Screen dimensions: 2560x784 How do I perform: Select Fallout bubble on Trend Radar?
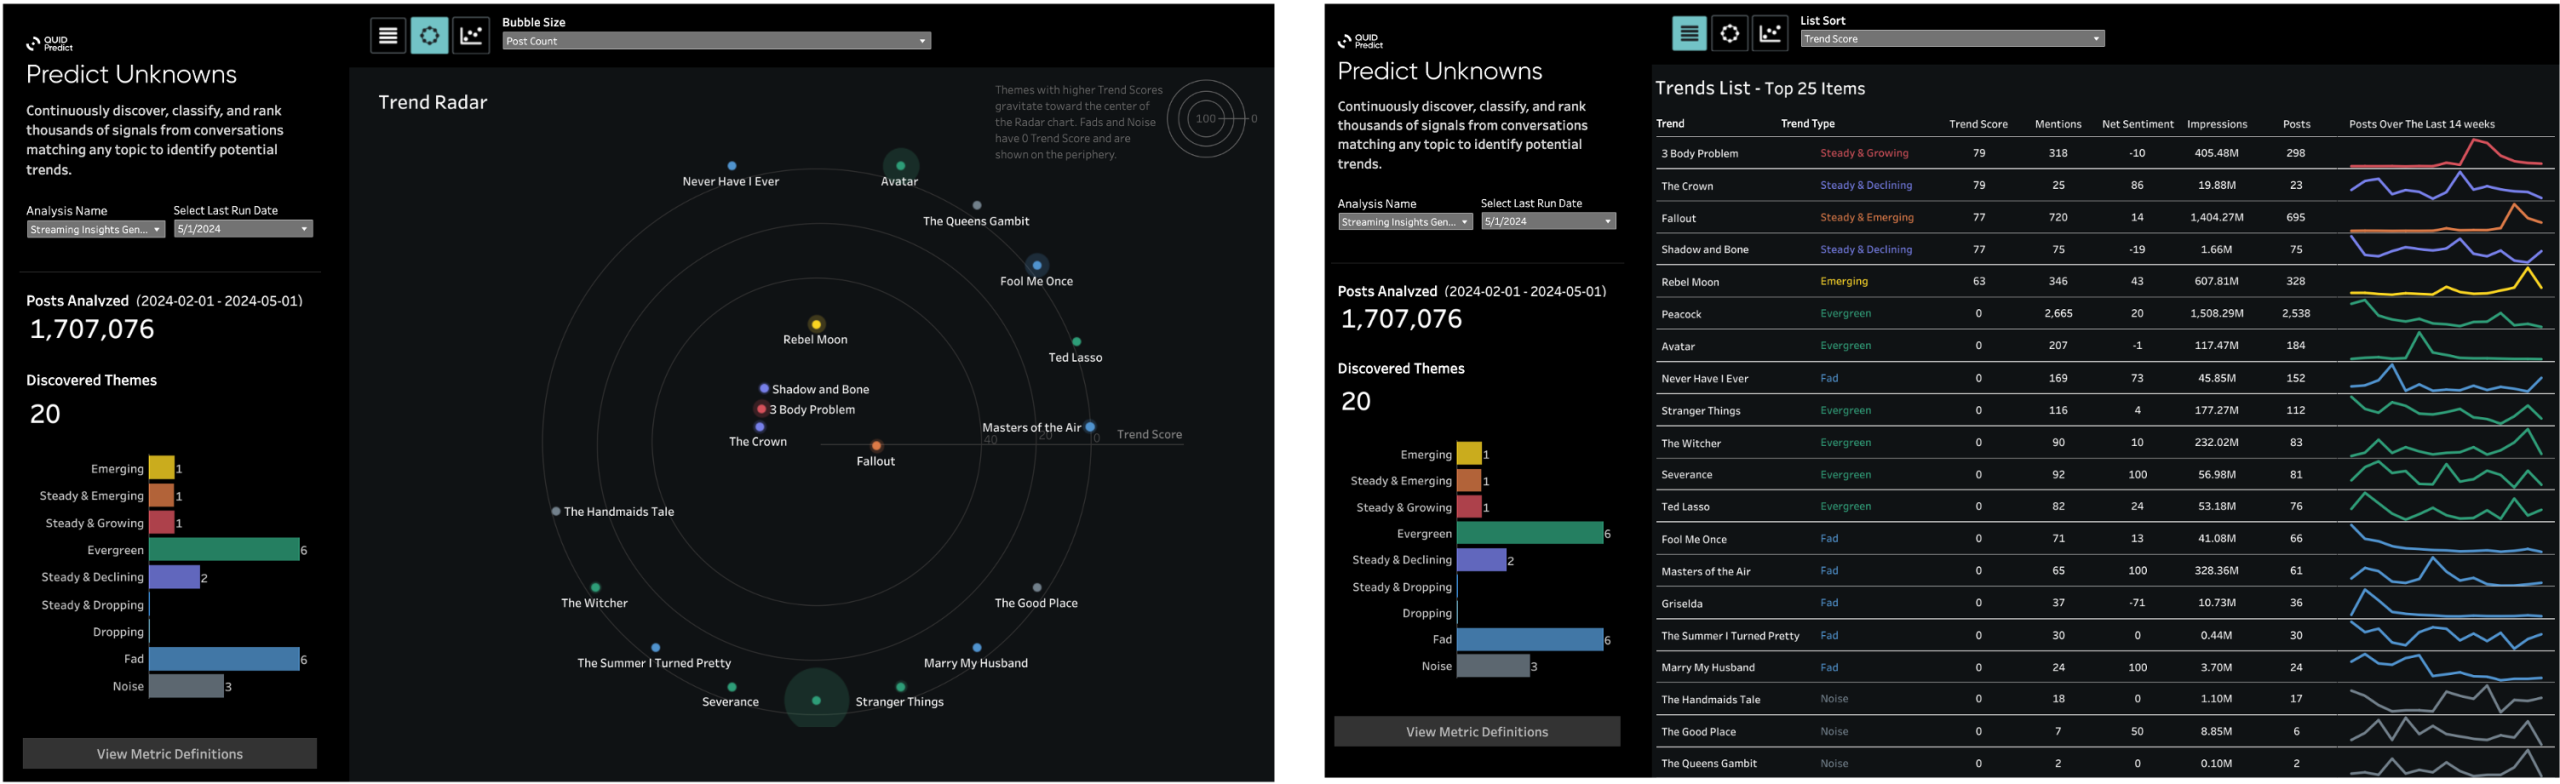[x=876, y=446]
